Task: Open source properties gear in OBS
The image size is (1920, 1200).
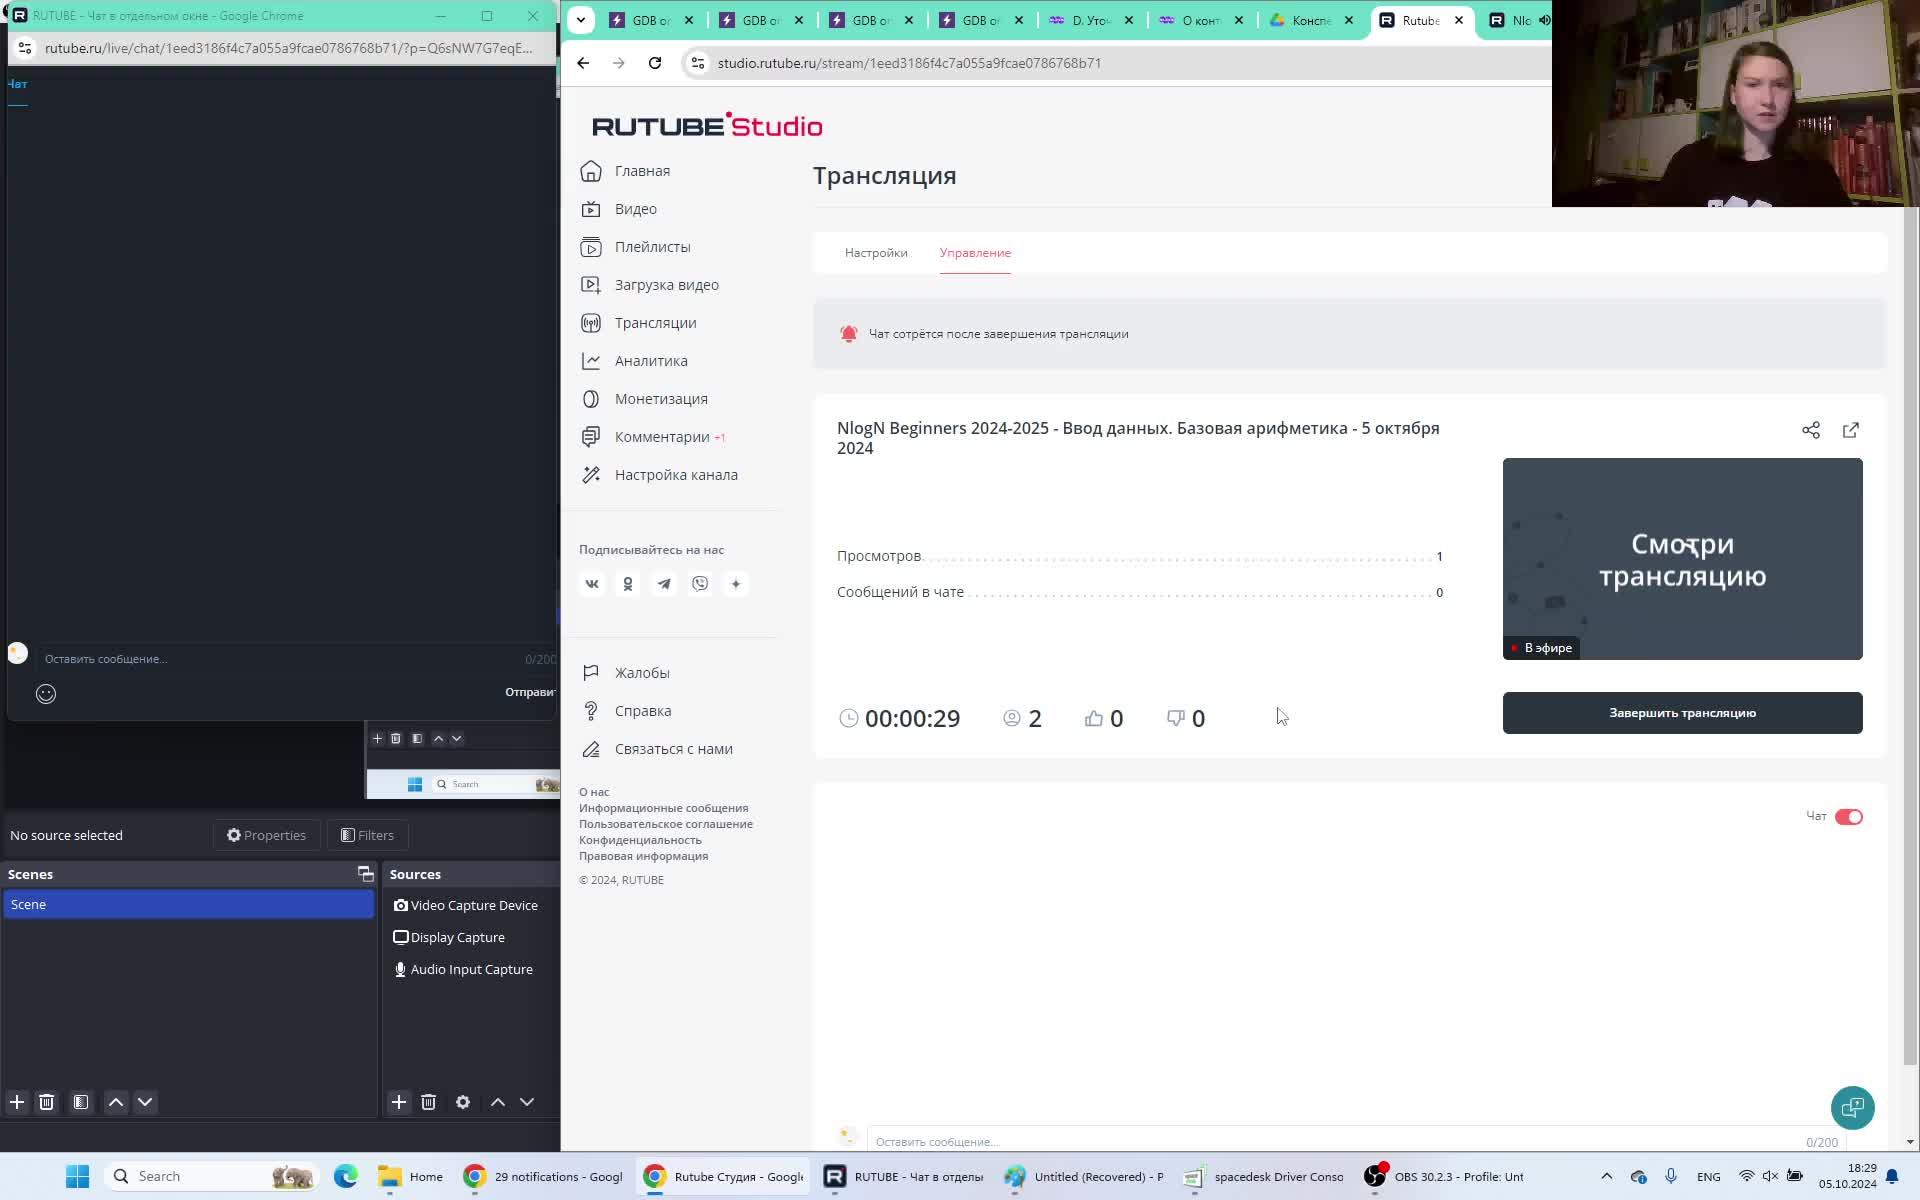Action: tap(463, 1102)
